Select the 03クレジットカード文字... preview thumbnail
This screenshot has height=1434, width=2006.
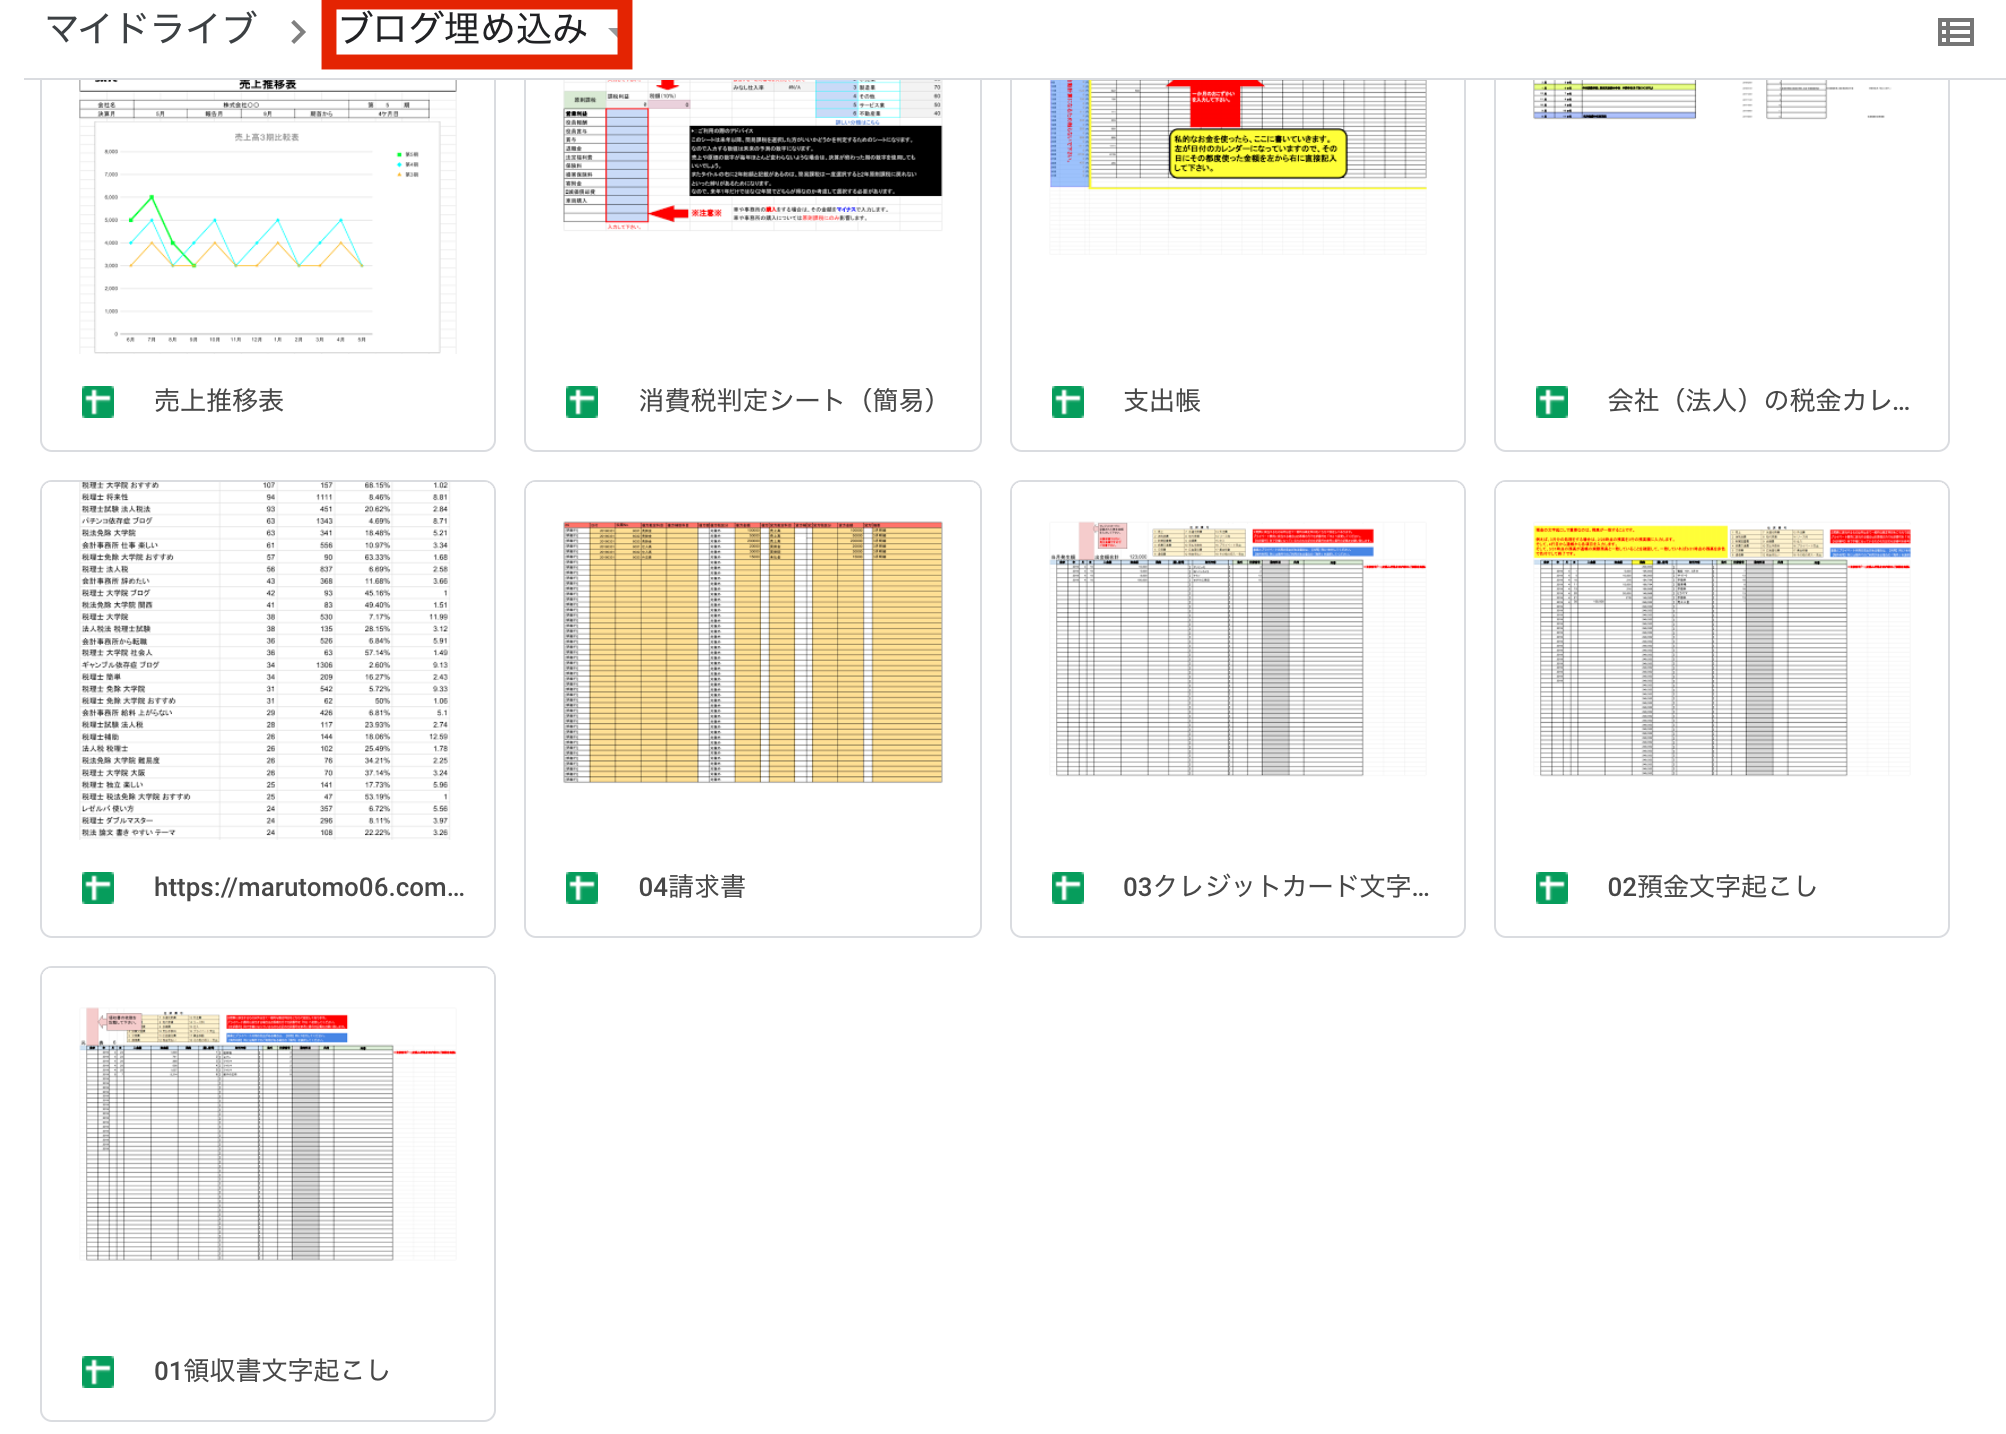pos(1238,650)
